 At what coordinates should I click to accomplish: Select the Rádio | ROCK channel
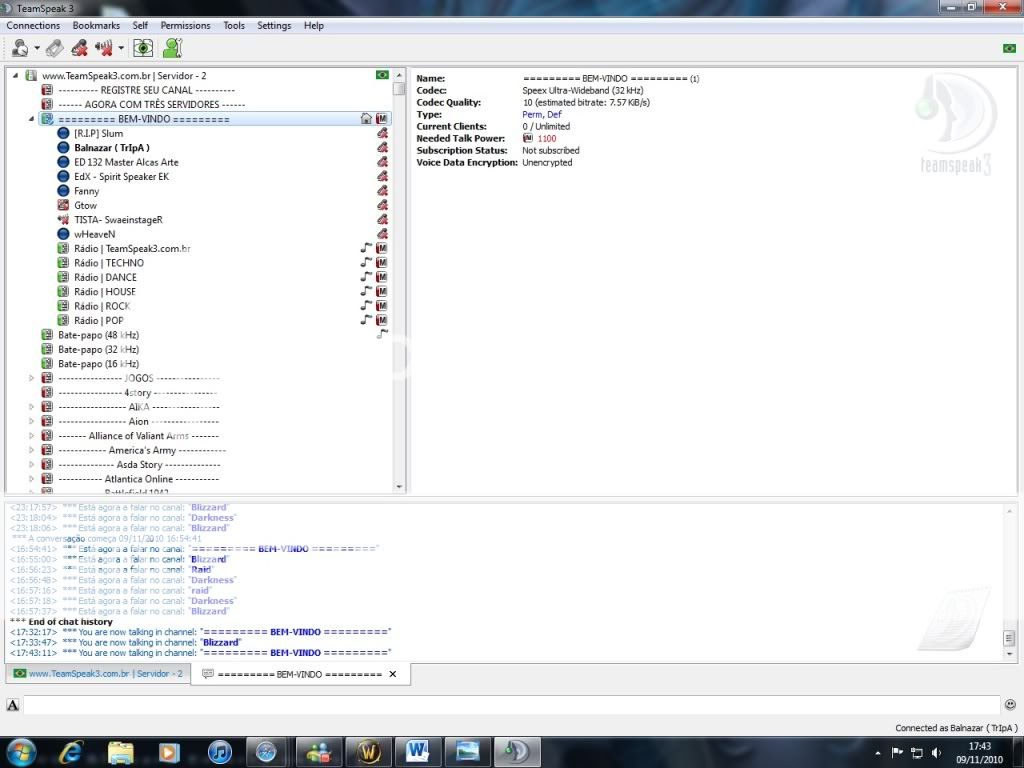tap(102, 306)
